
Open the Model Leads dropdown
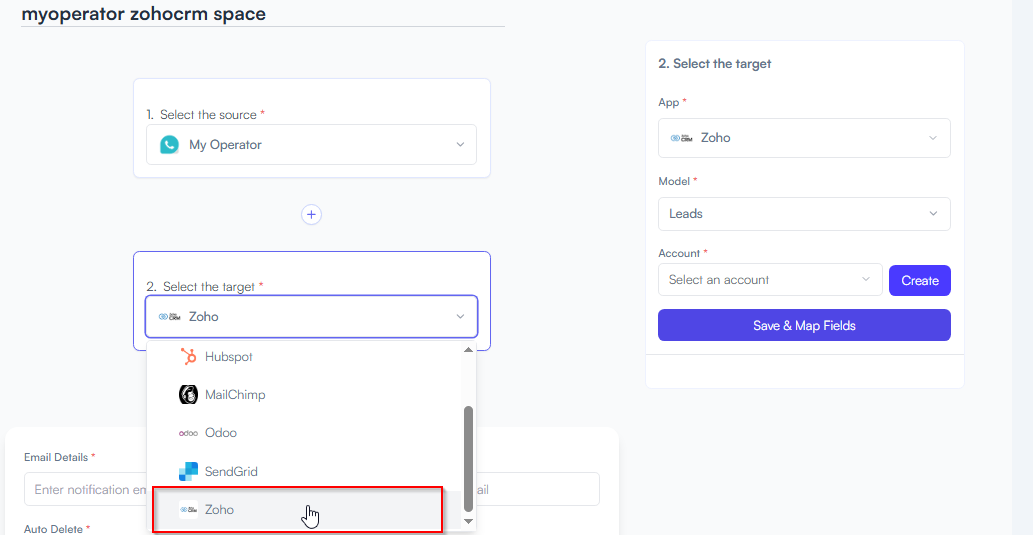pyautogui.click(x=804, y=213)
